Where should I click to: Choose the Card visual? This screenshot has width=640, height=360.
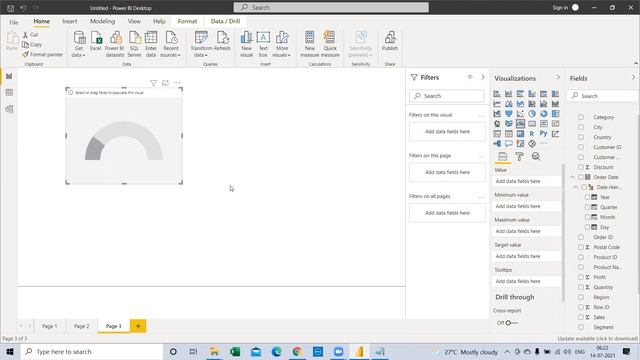pos(532,124)
